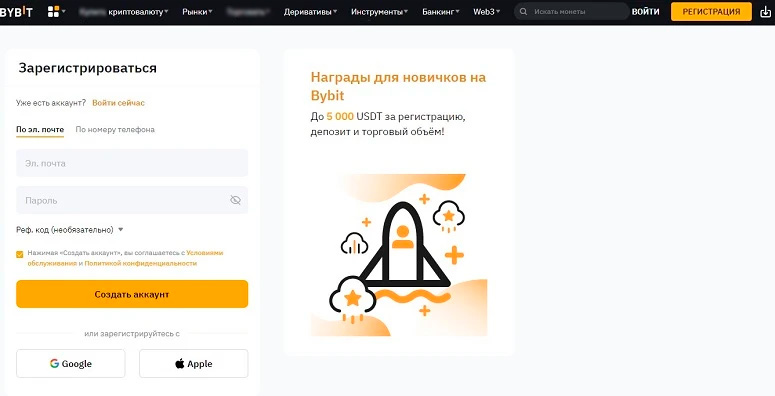This screenshot has height=396, width=775.
Task: Focus the Пароль input field
Action: tap(132, 200)
